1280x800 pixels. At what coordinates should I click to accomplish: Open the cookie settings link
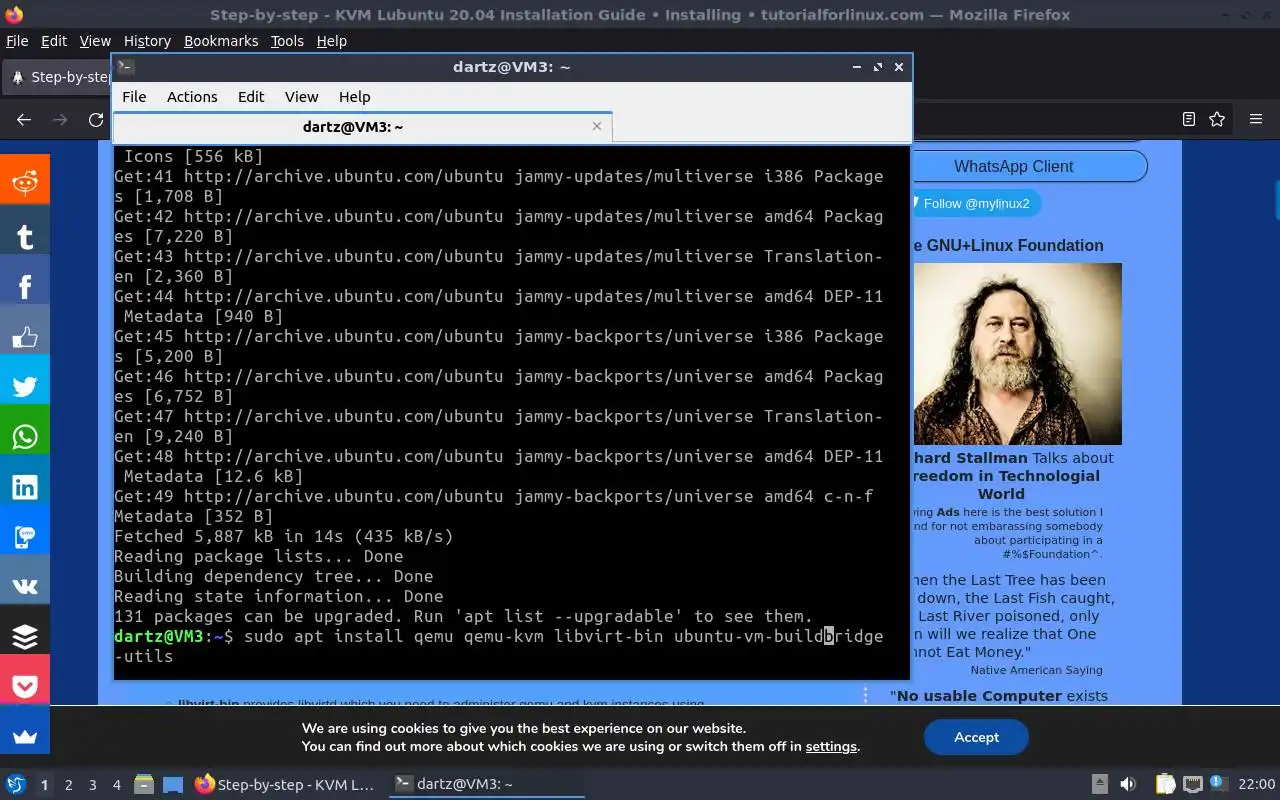coord(831,746)
